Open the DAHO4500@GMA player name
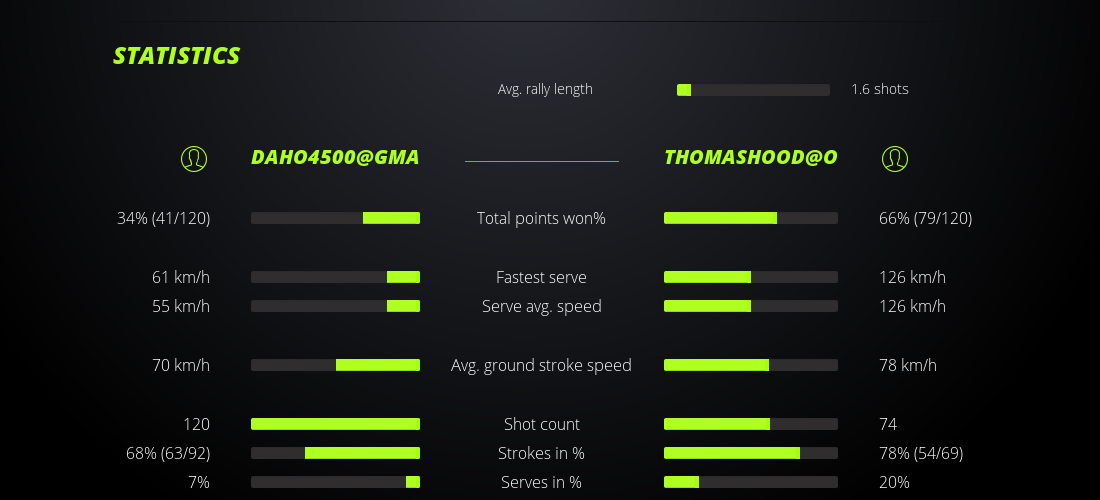Viewport: 1100px width, 500px height. coord(335,158)
